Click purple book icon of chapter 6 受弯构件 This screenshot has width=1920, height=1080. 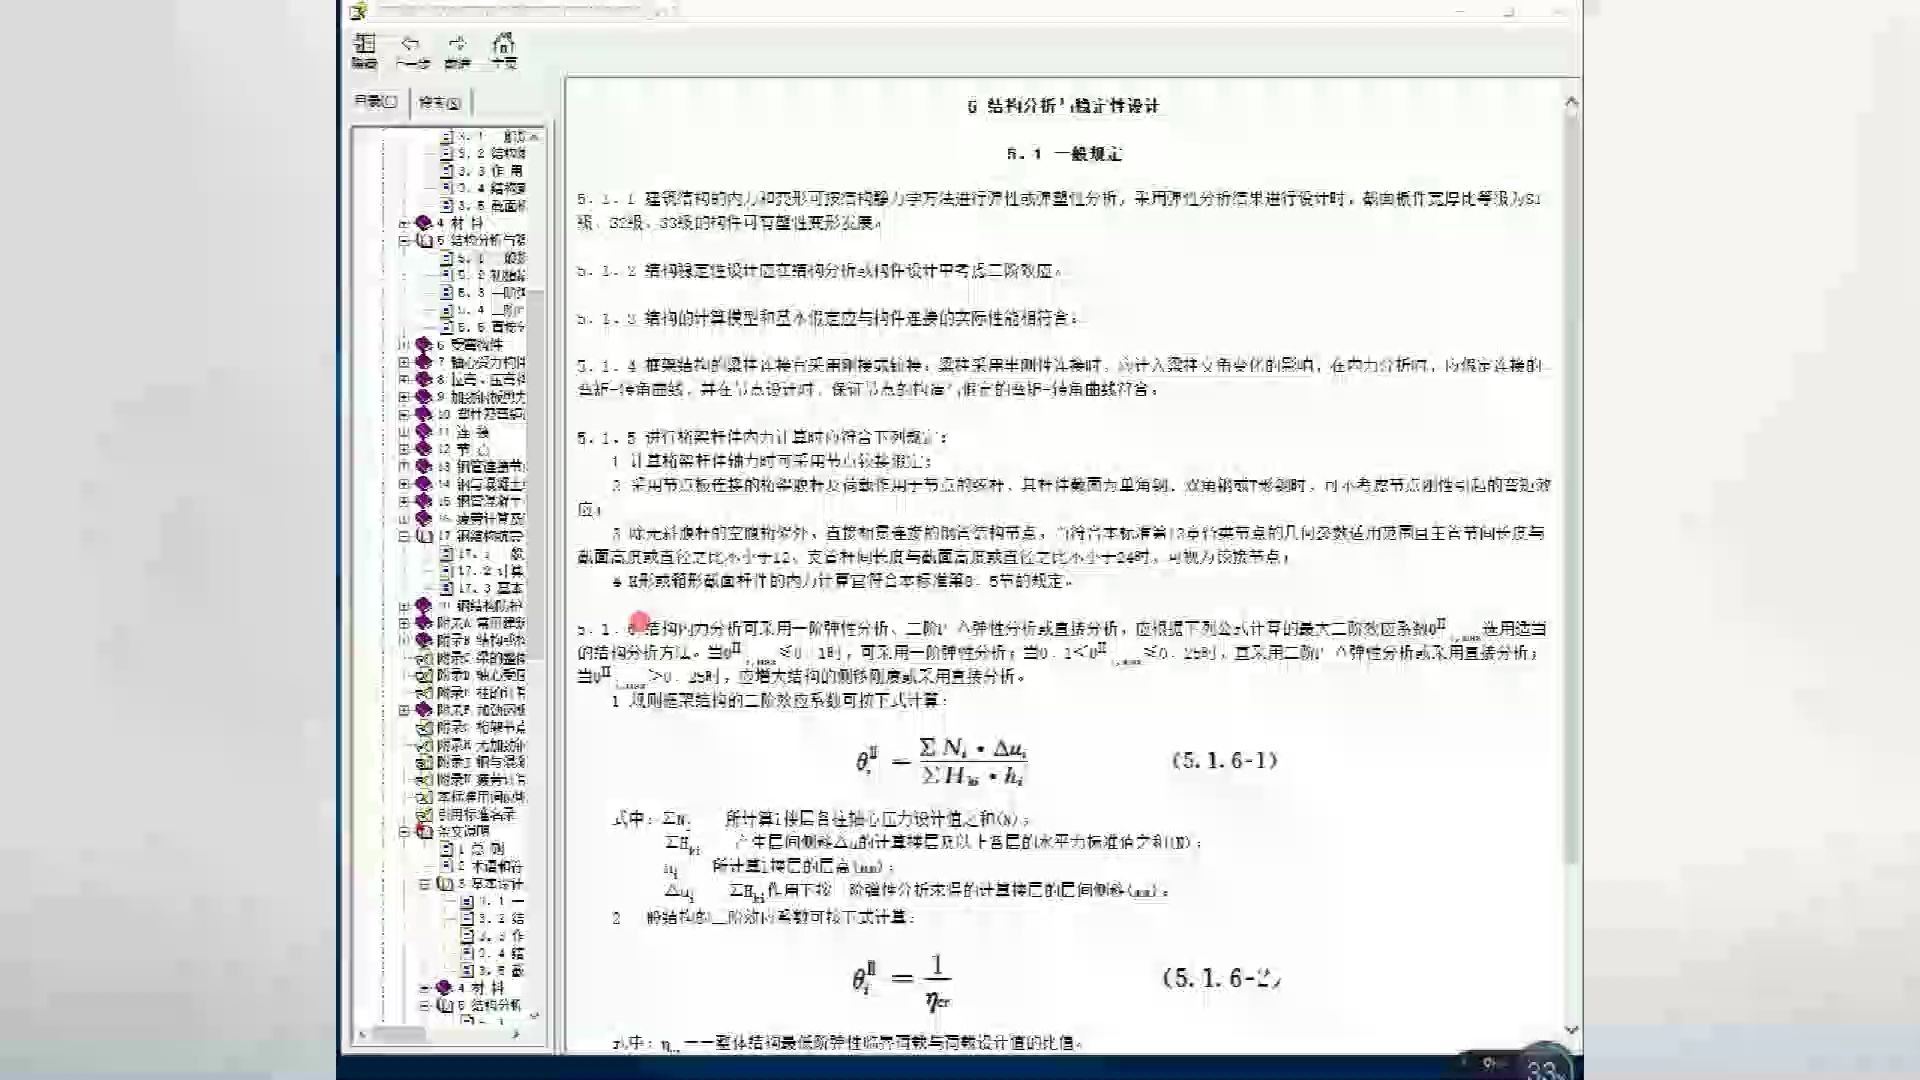click(423, 345)
